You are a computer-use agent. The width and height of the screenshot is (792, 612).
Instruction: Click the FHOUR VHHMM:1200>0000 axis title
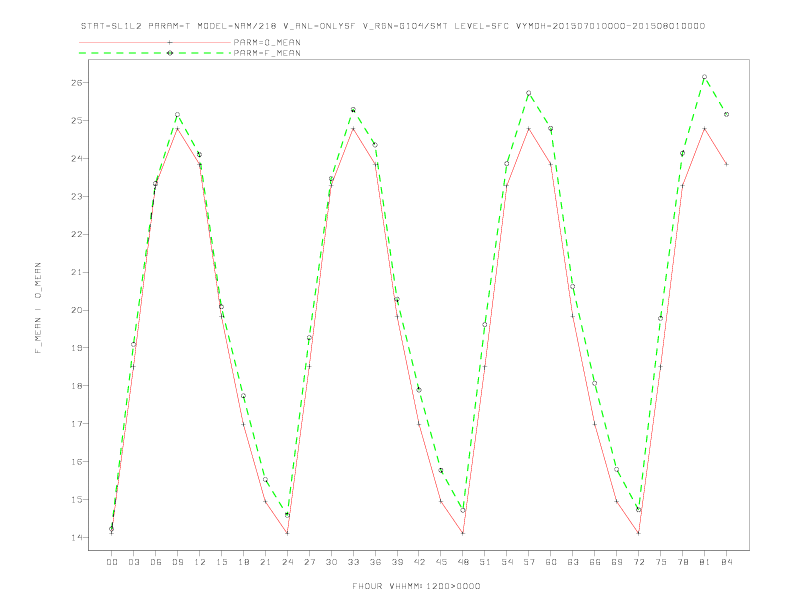tap(416, 586)
